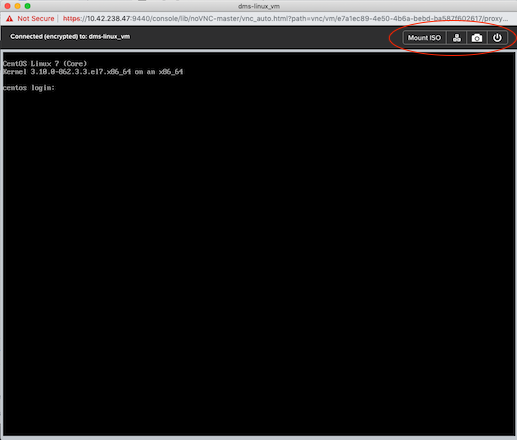Click the Kernel version line in the console
Image resolution: width=517 pixels, height=440 pixels.
click(x=93, y=72)
